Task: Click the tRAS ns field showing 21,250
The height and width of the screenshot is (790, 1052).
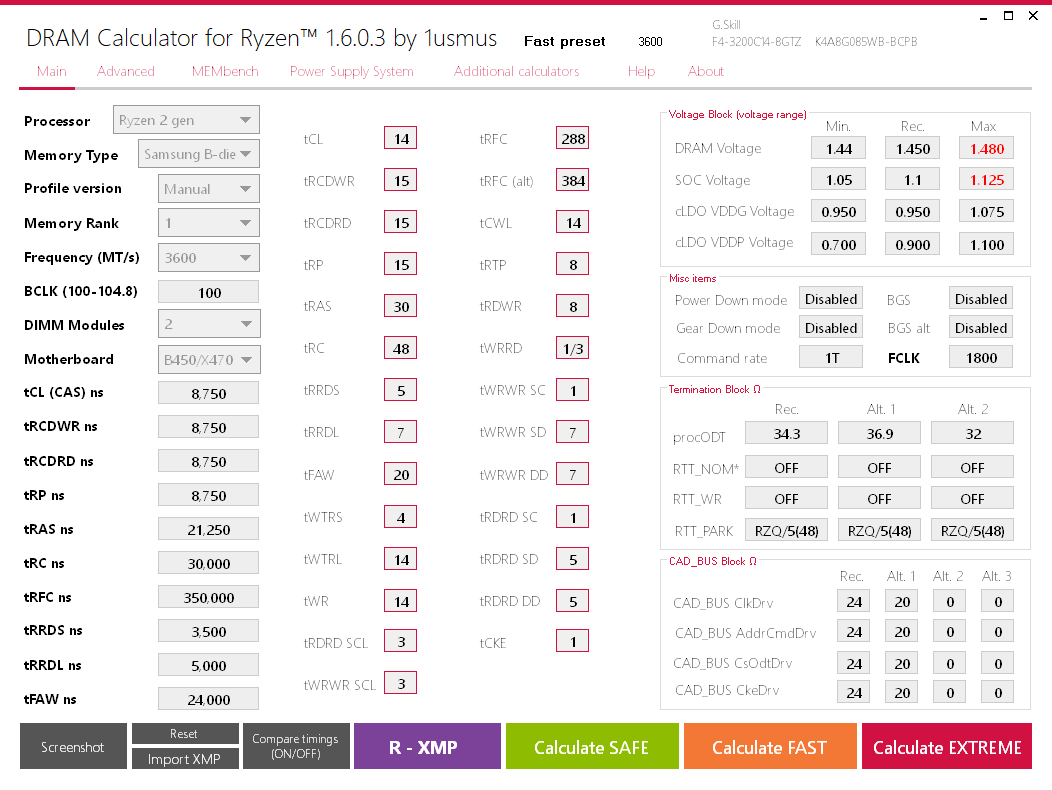Action: [x=209, y=530]
